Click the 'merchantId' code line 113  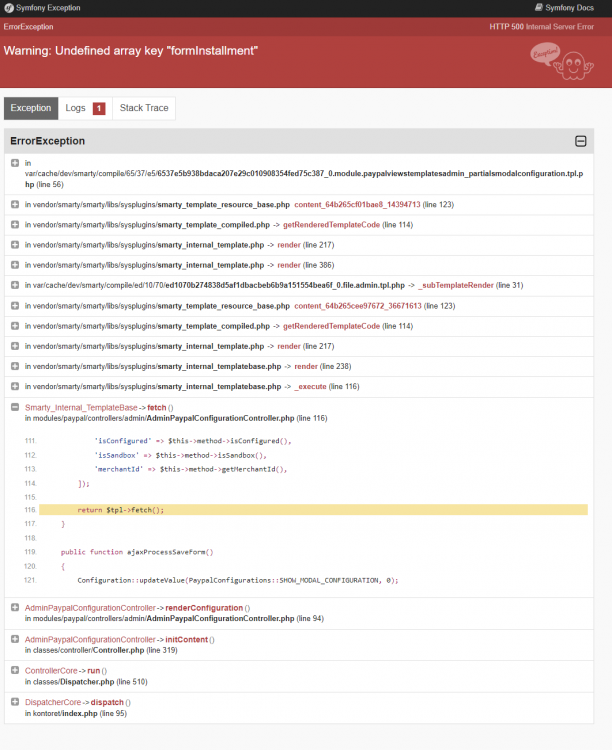tap(191, 469)
